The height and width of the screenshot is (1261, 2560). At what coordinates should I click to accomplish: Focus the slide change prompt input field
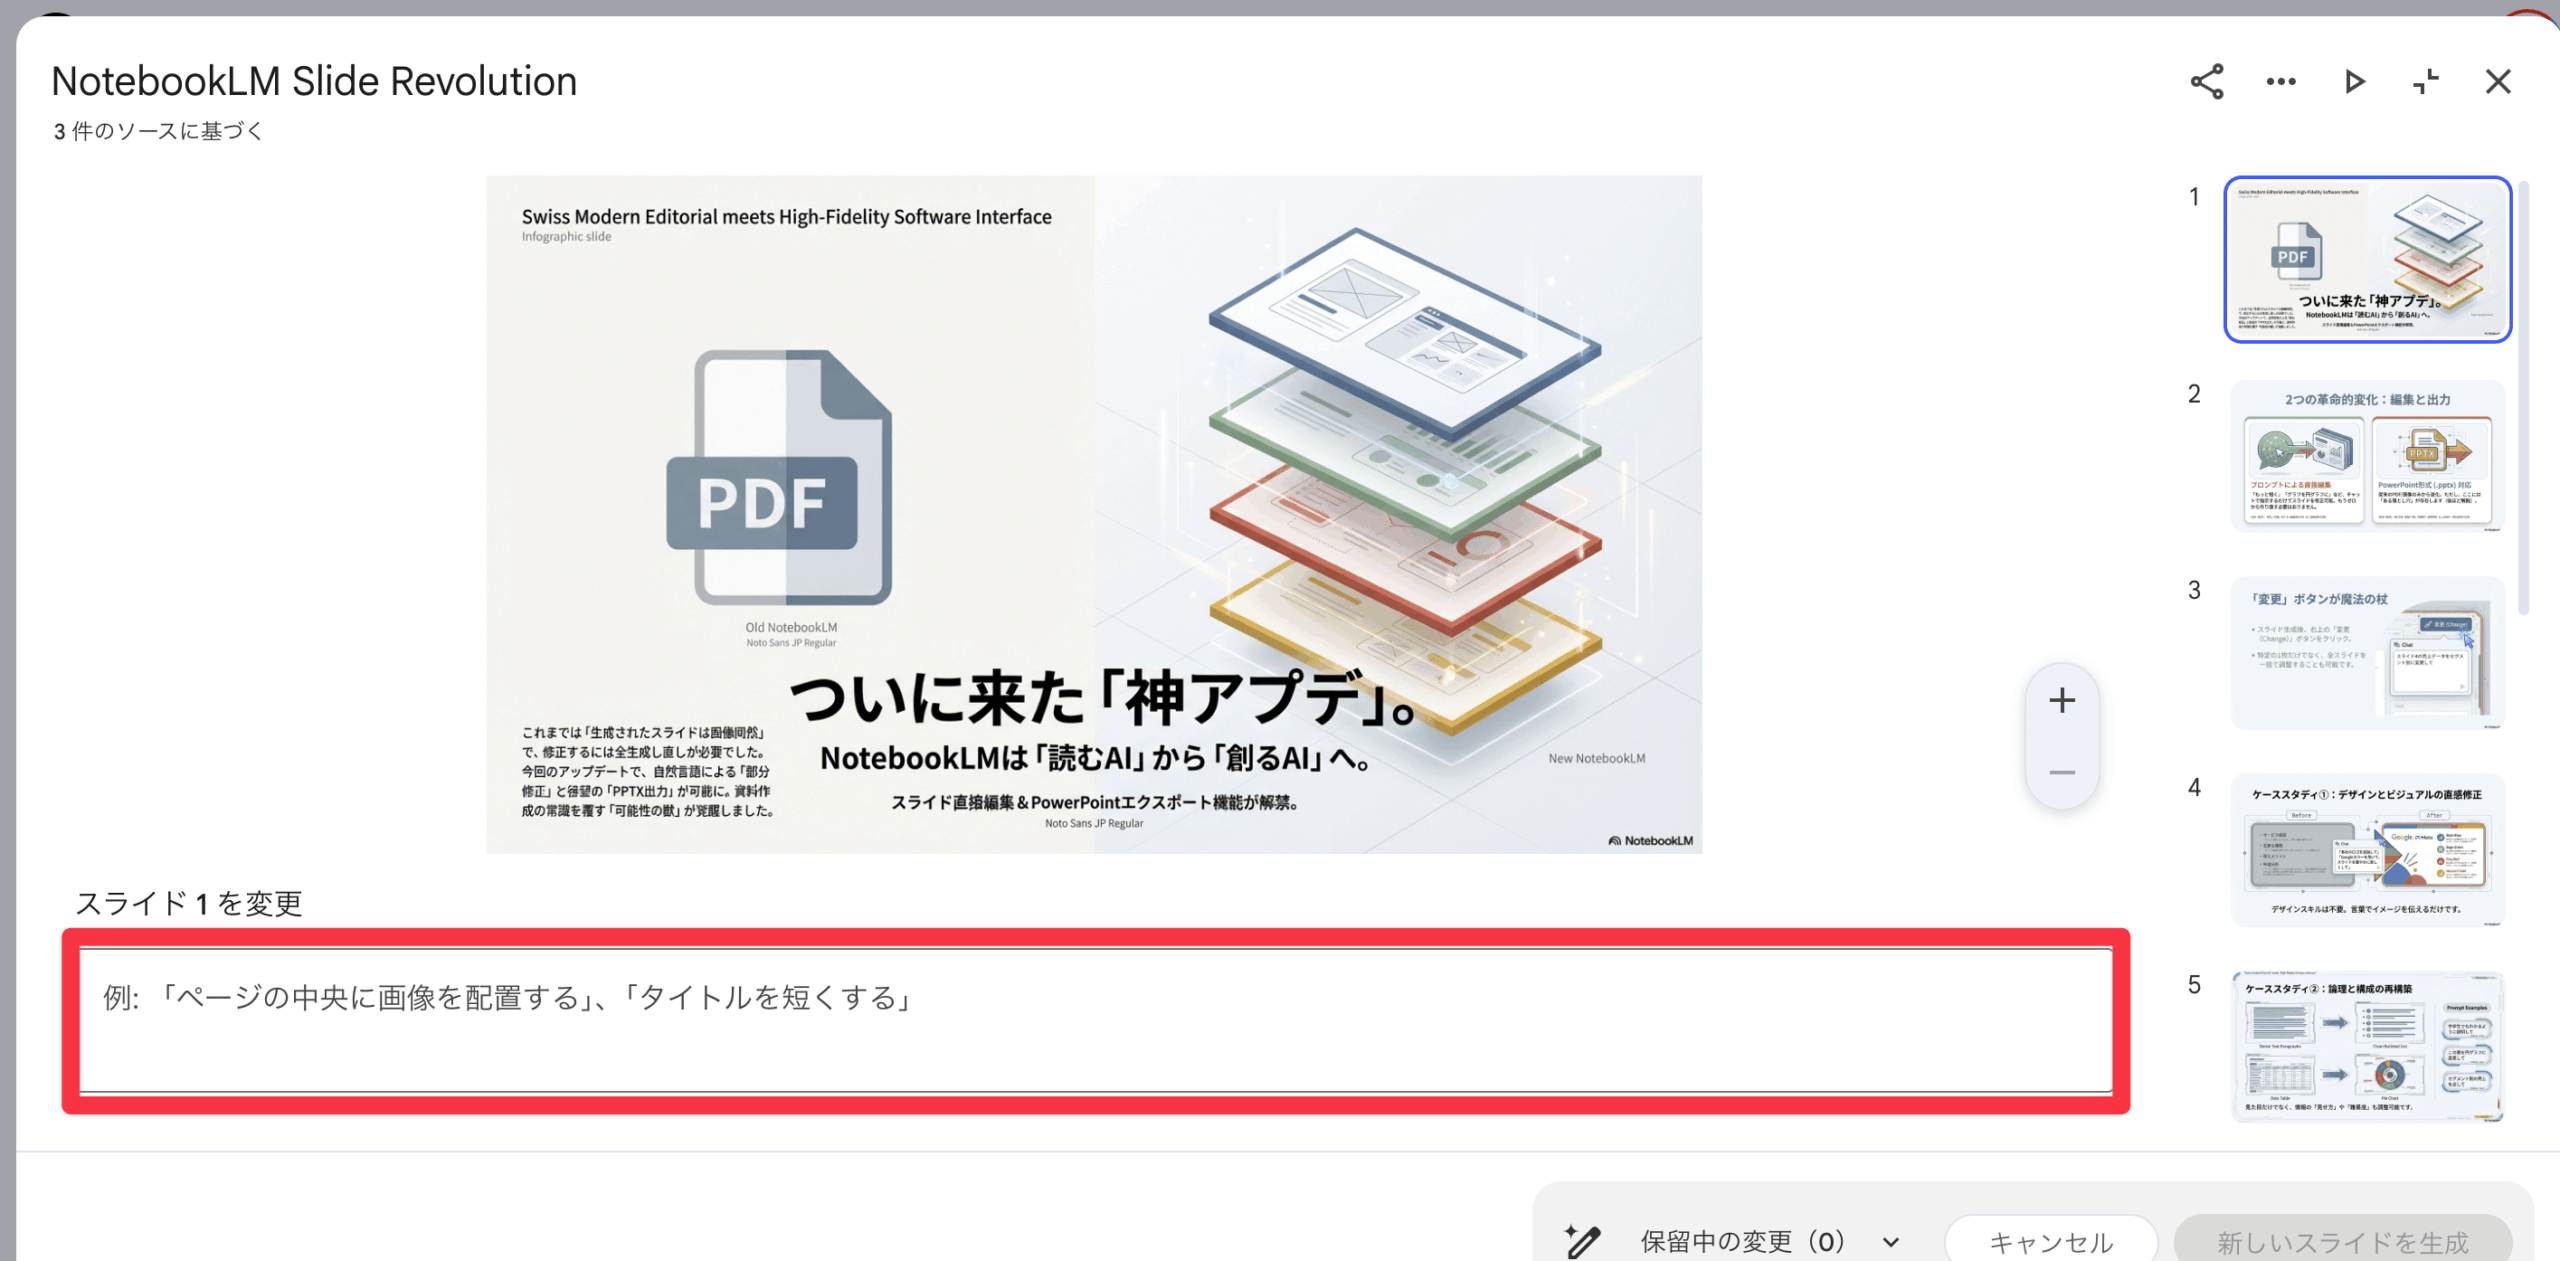click(x=1095, y=1020)
